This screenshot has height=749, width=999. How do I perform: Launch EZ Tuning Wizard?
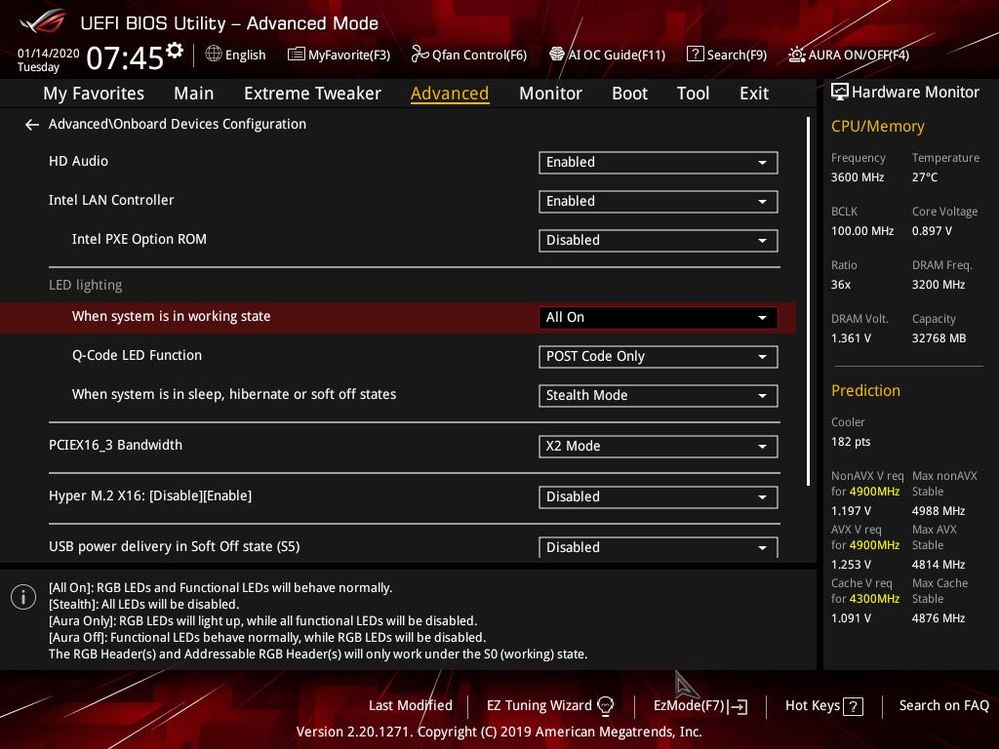coord(550,706)
